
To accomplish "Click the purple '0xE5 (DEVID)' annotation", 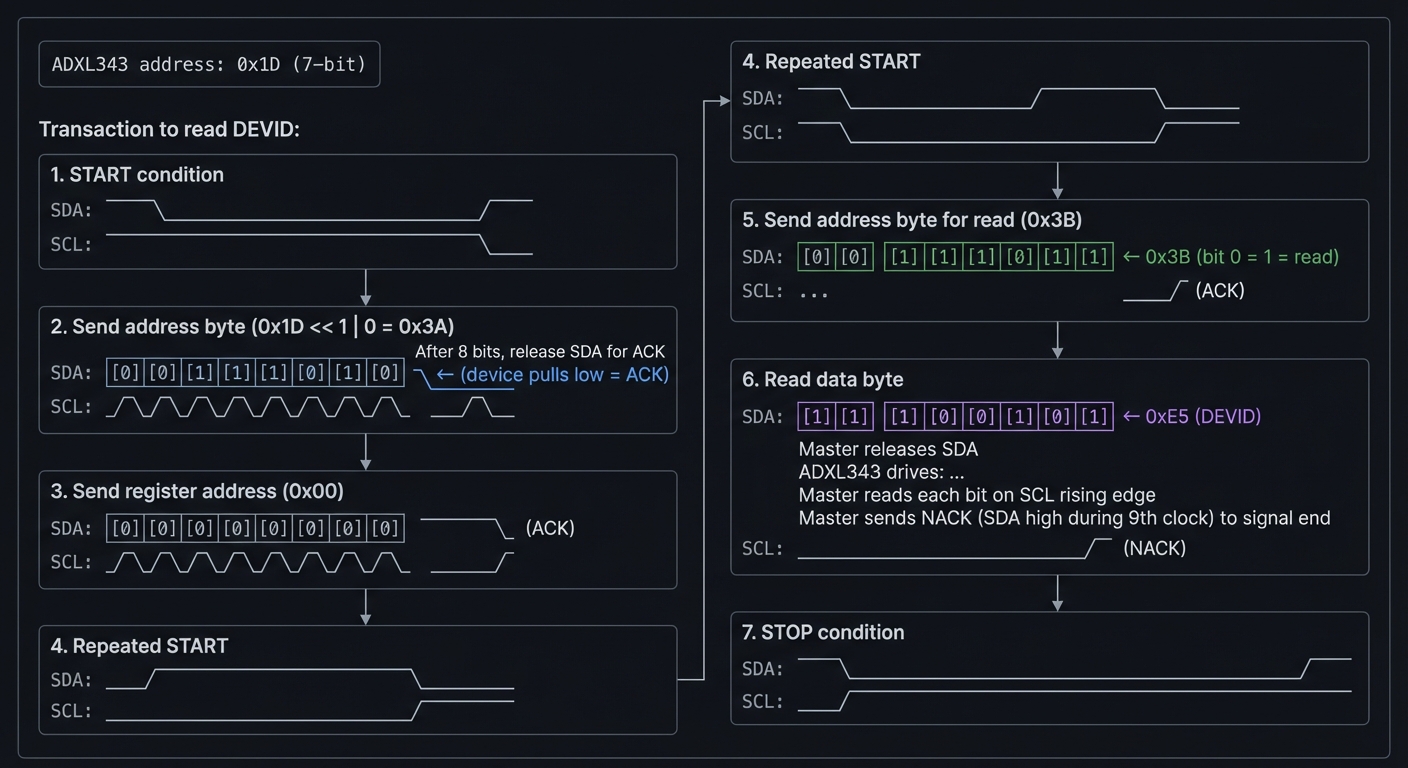I will pos(1192,416).
